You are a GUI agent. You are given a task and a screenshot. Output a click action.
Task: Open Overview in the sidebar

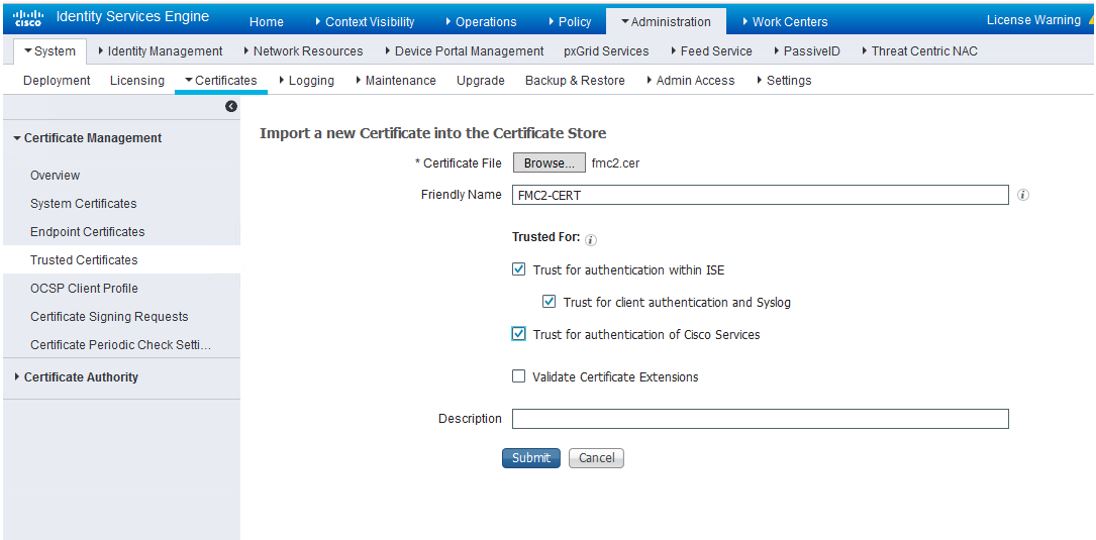pyautogui.click(x=55, y=175)
